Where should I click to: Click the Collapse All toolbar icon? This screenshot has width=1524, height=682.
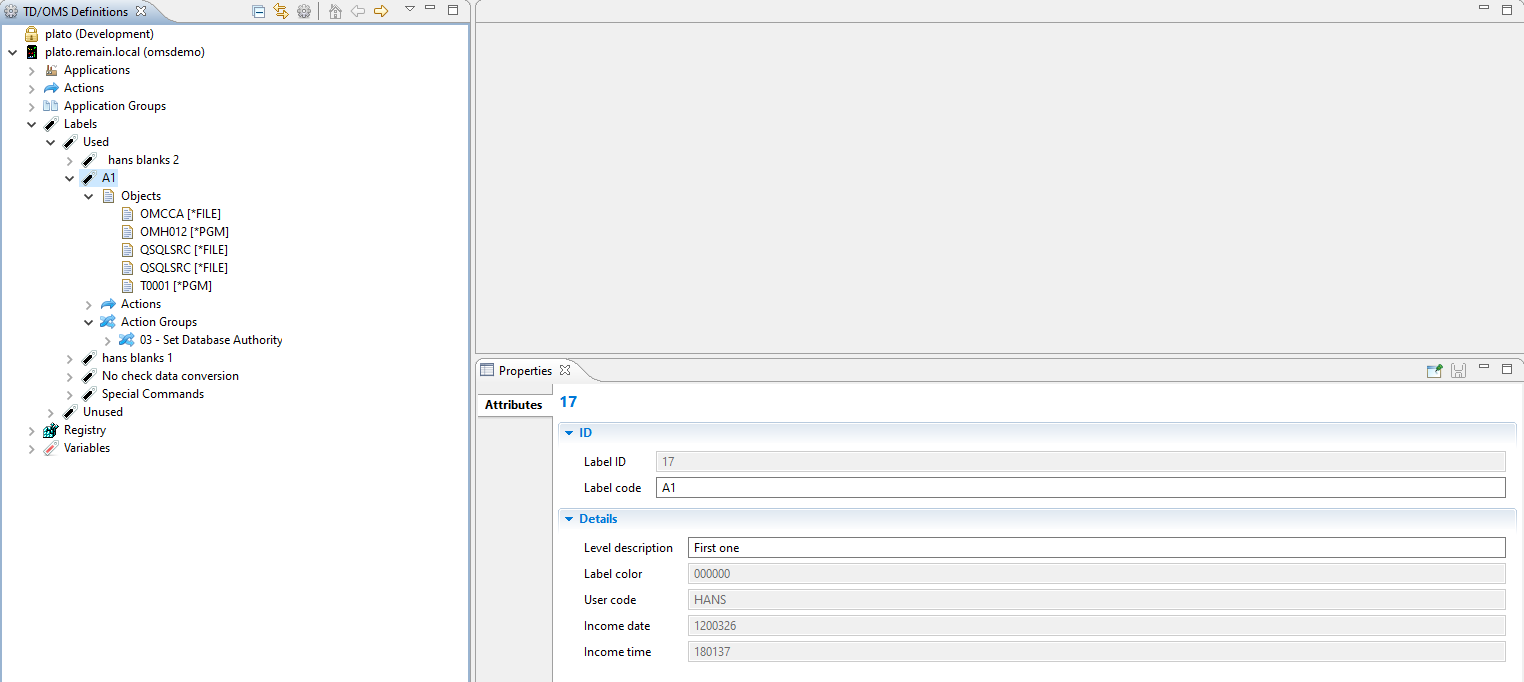(259, 11)
